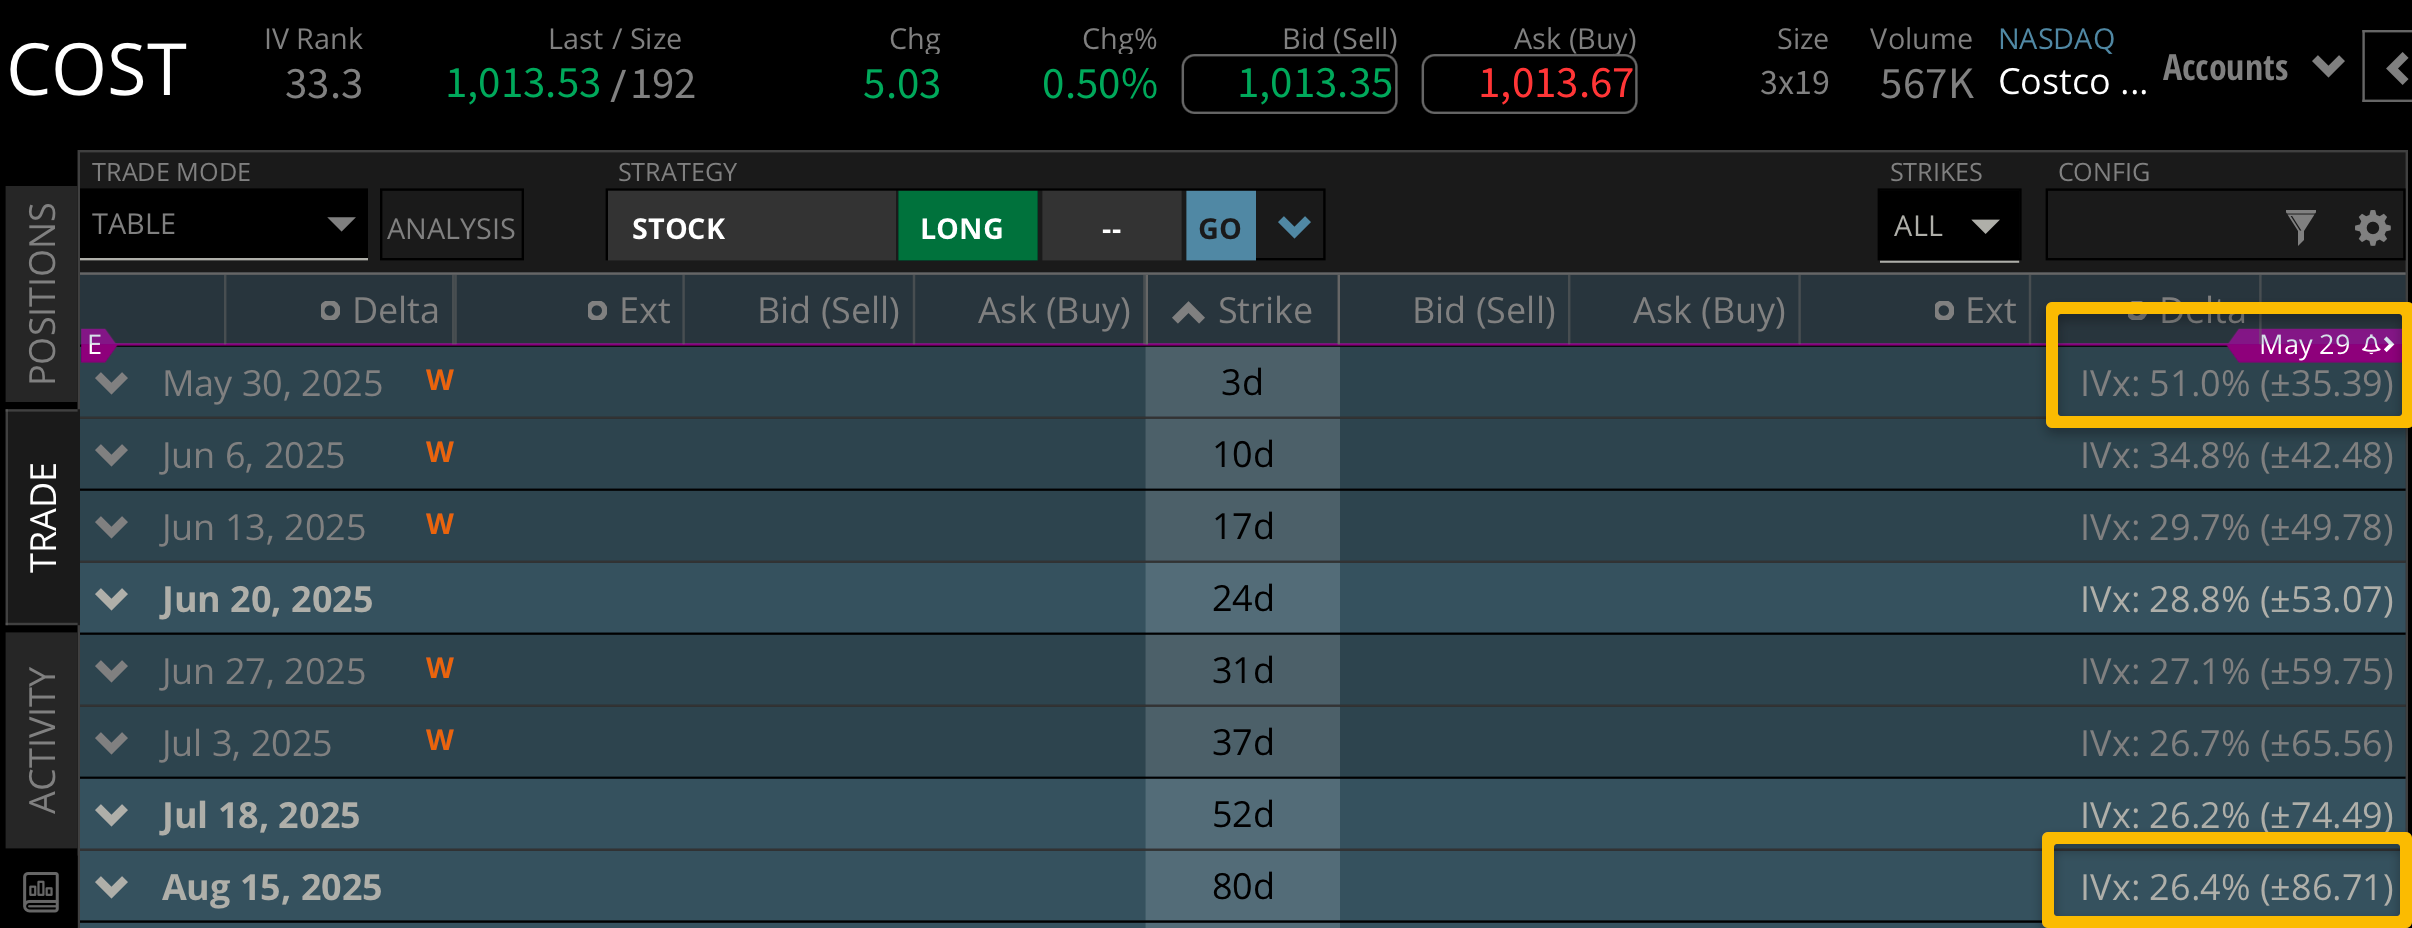This screenshot has height=928, width=2412.
Task: Click the chart icon below Activity tab
Action: (41, 891)
